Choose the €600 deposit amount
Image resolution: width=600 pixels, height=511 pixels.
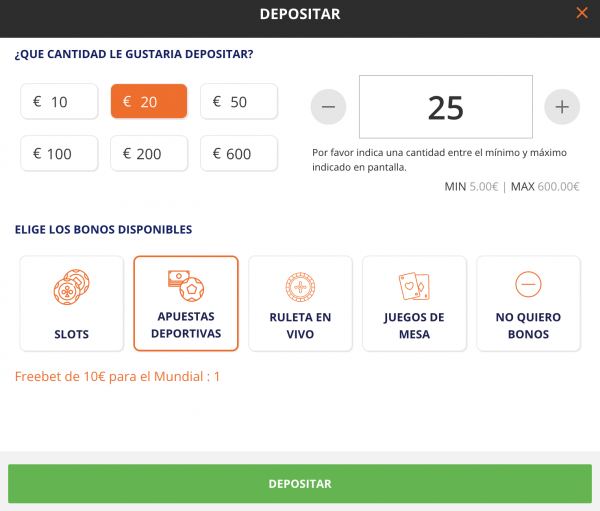coord(239,153)
